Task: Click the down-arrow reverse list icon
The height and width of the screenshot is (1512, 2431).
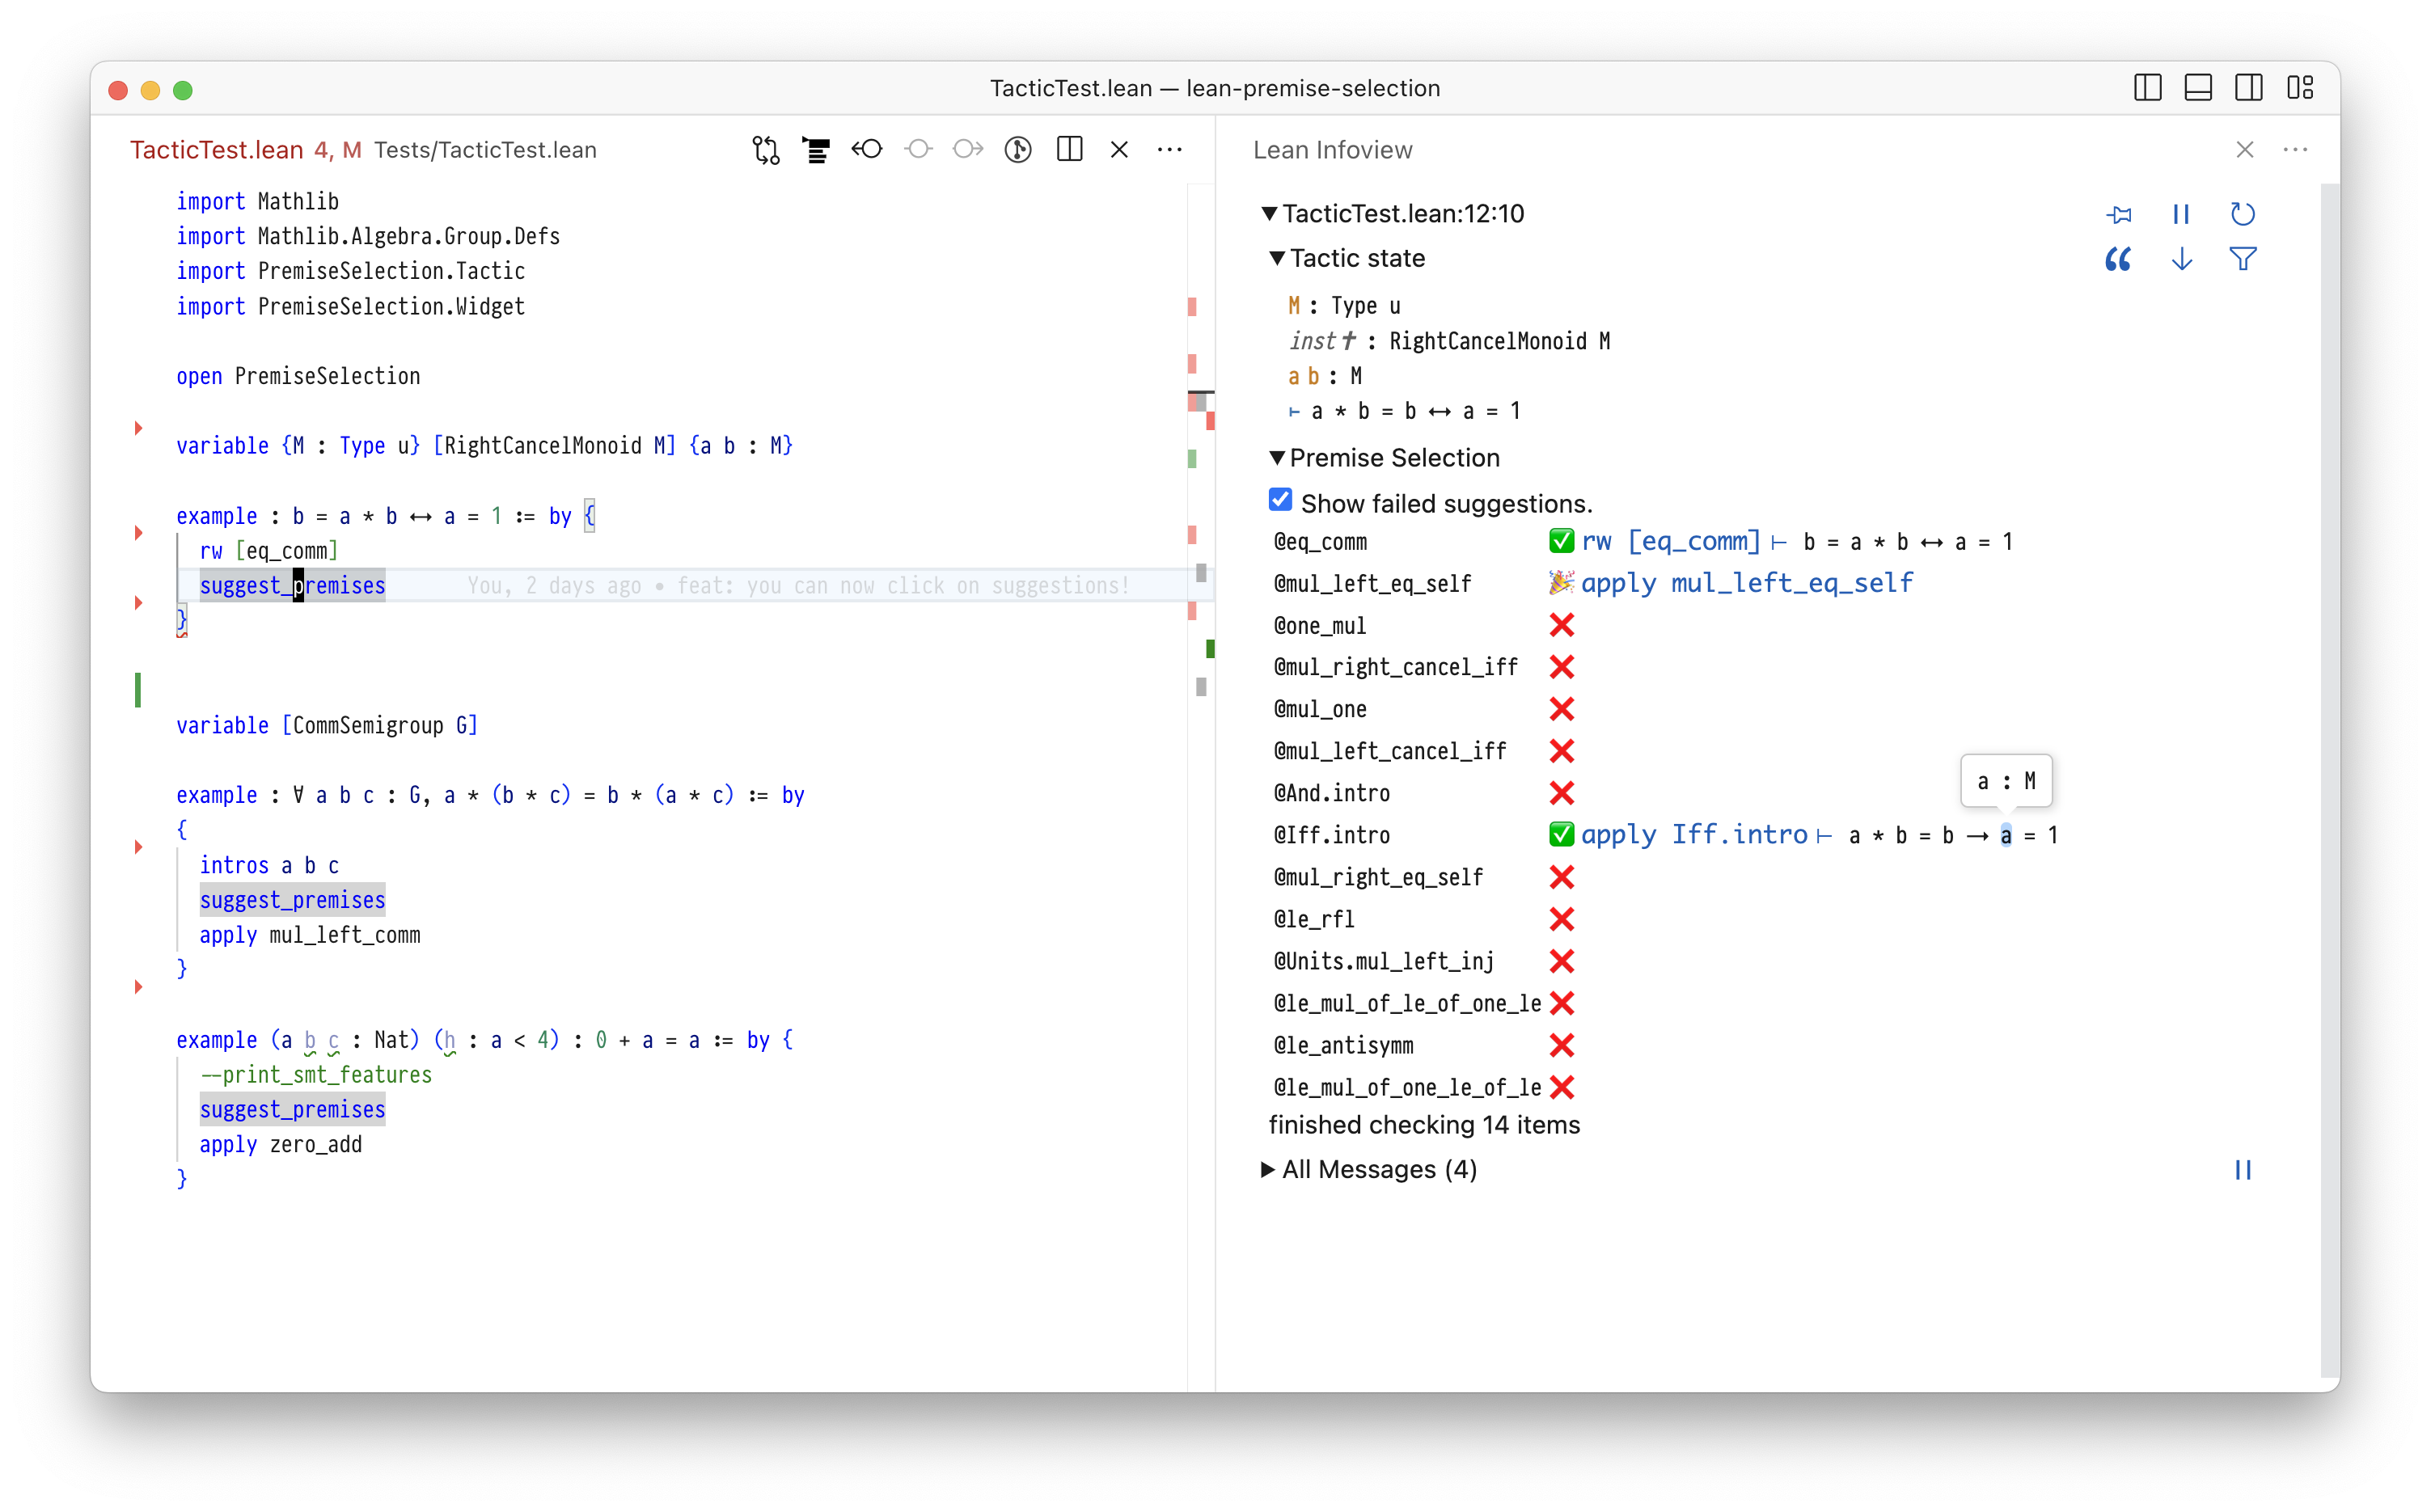Action: pyautogui.click(x=2181, y=260)
